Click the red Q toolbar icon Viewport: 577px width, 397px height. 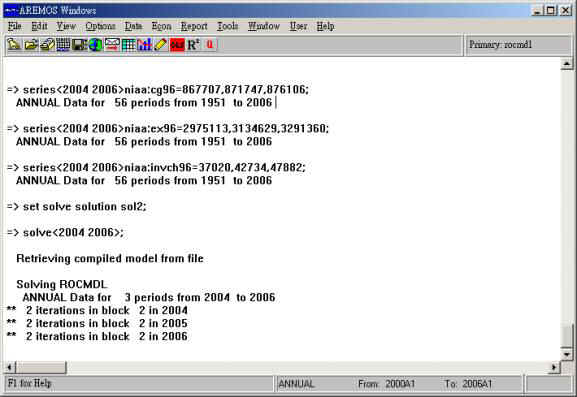click(210, 45)
